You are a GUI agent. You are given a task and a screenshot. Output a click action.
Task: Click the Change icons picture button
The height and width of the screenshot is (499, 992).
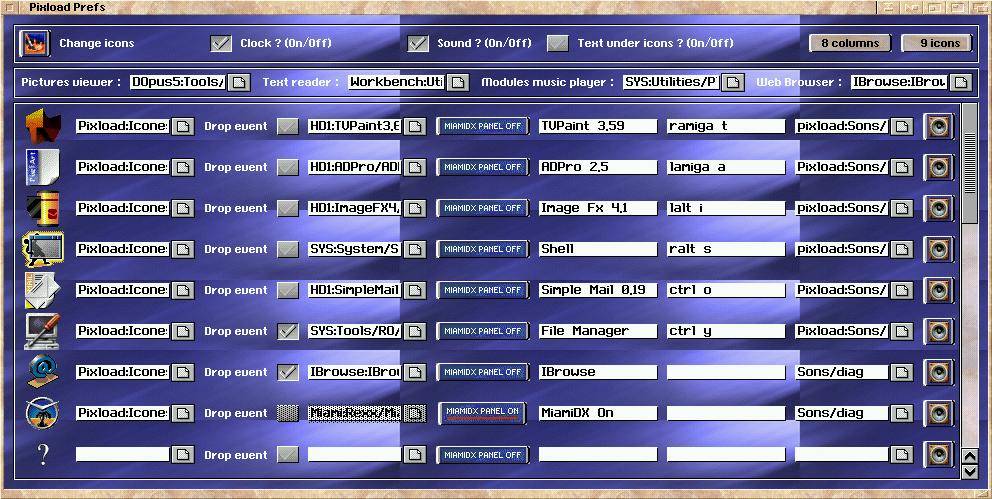pyautogui.click(x=34, y=43)
